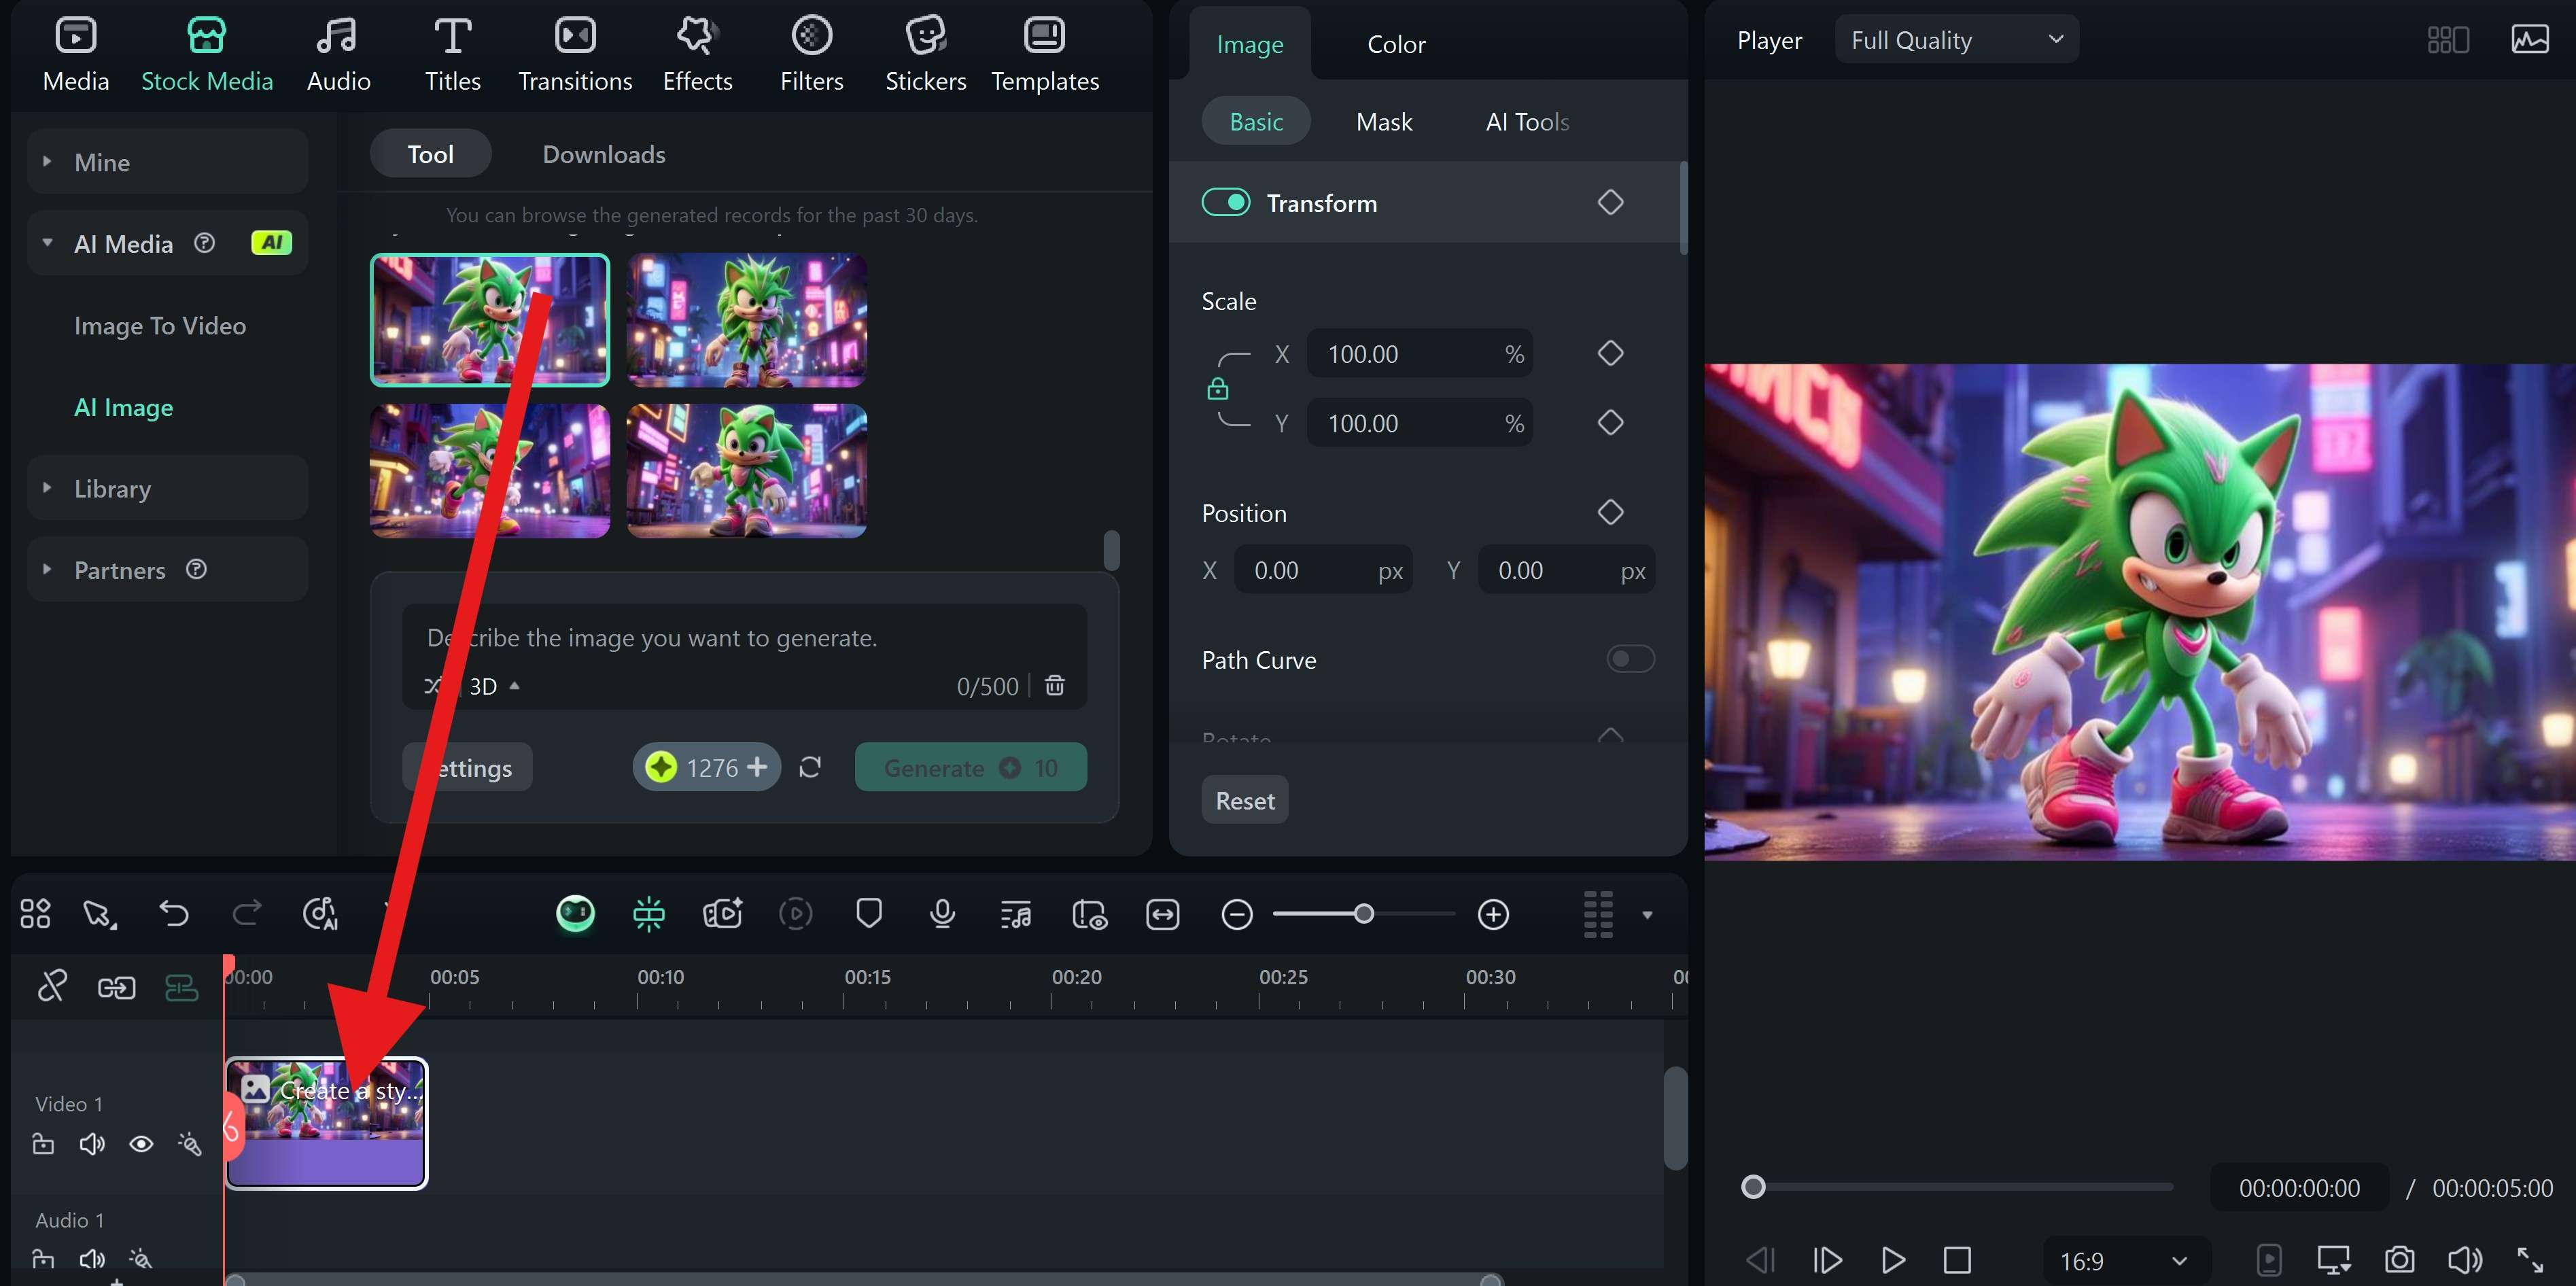Expand the Partners section
The width and height of the screenshot is (2576, 1286).
point(47,570)
